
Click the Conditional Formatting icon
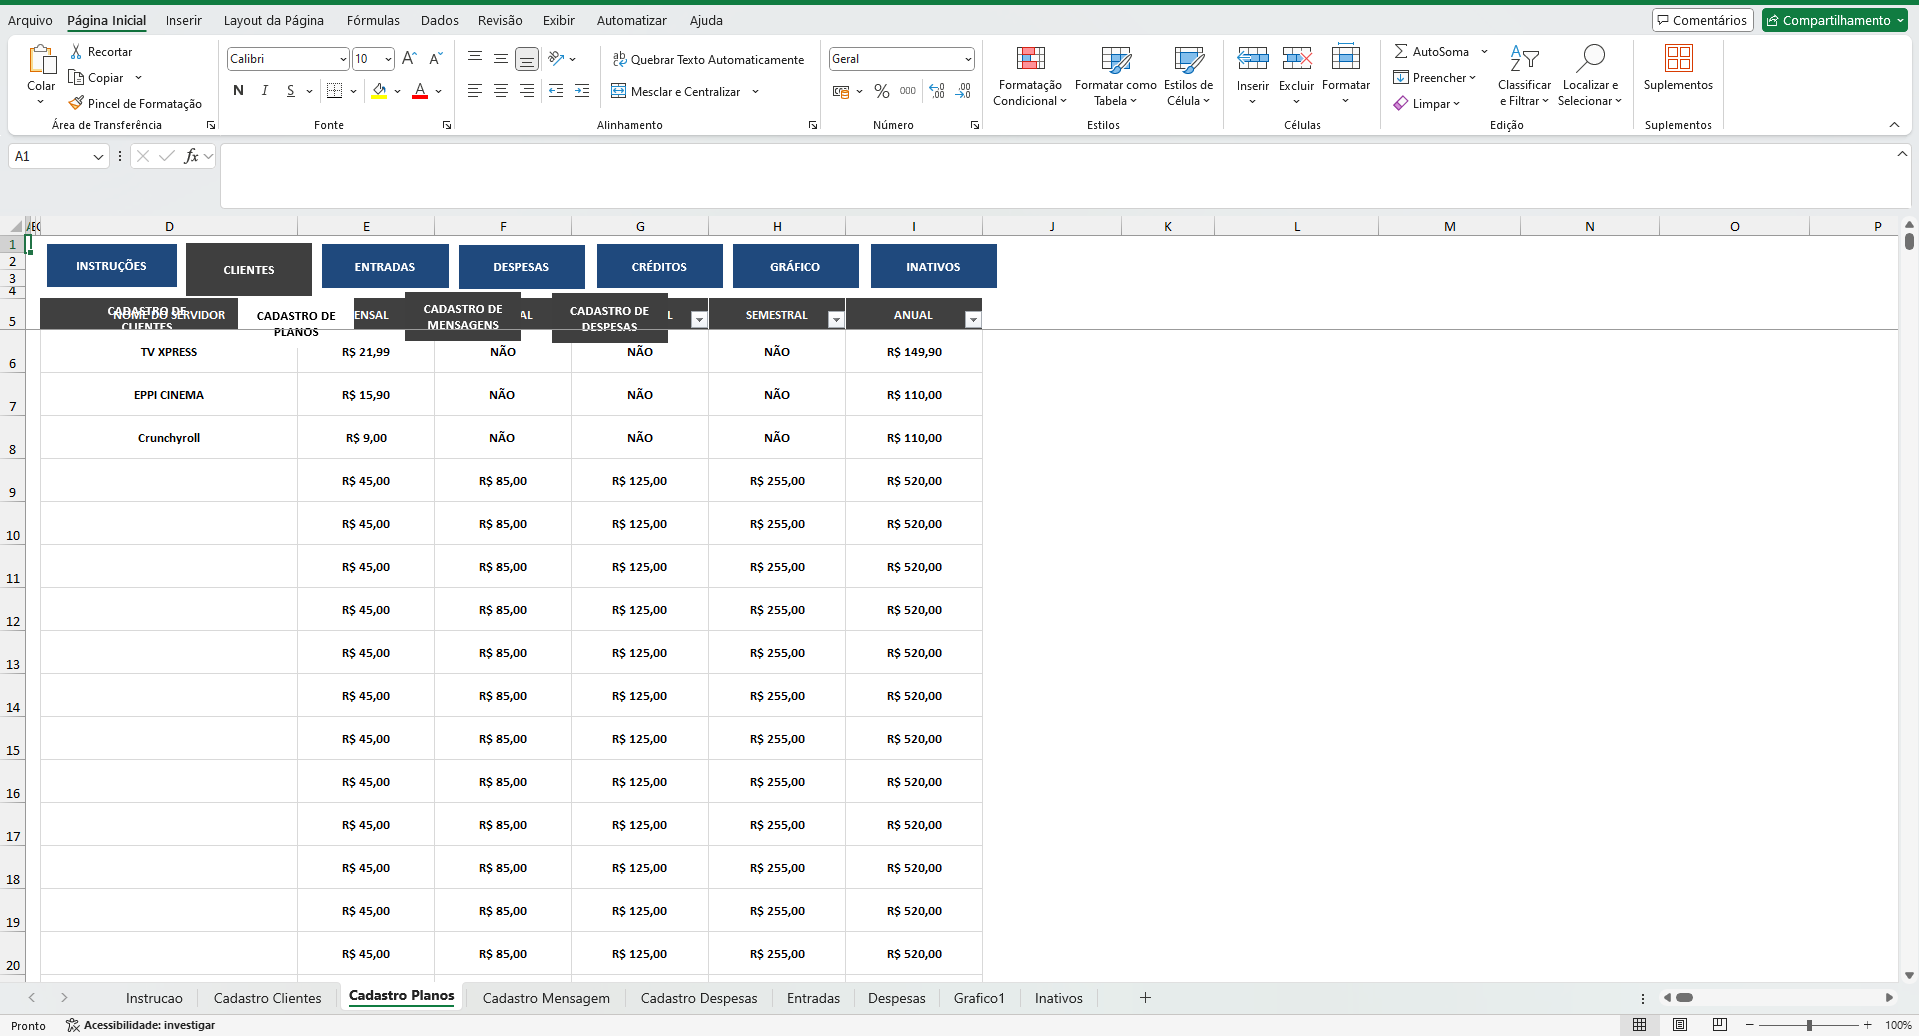(x=1030, y=59)
